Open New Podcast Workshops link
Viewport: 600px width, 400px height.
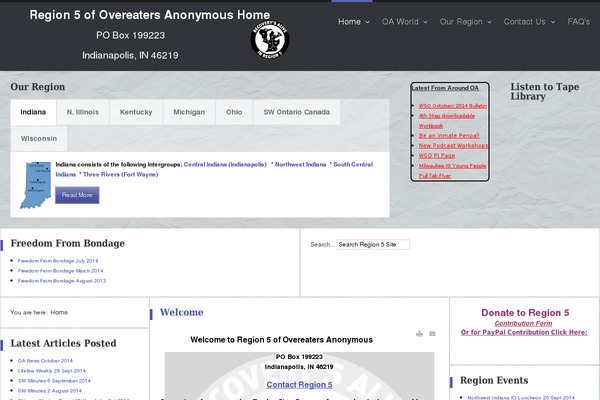tap(453, 145)
